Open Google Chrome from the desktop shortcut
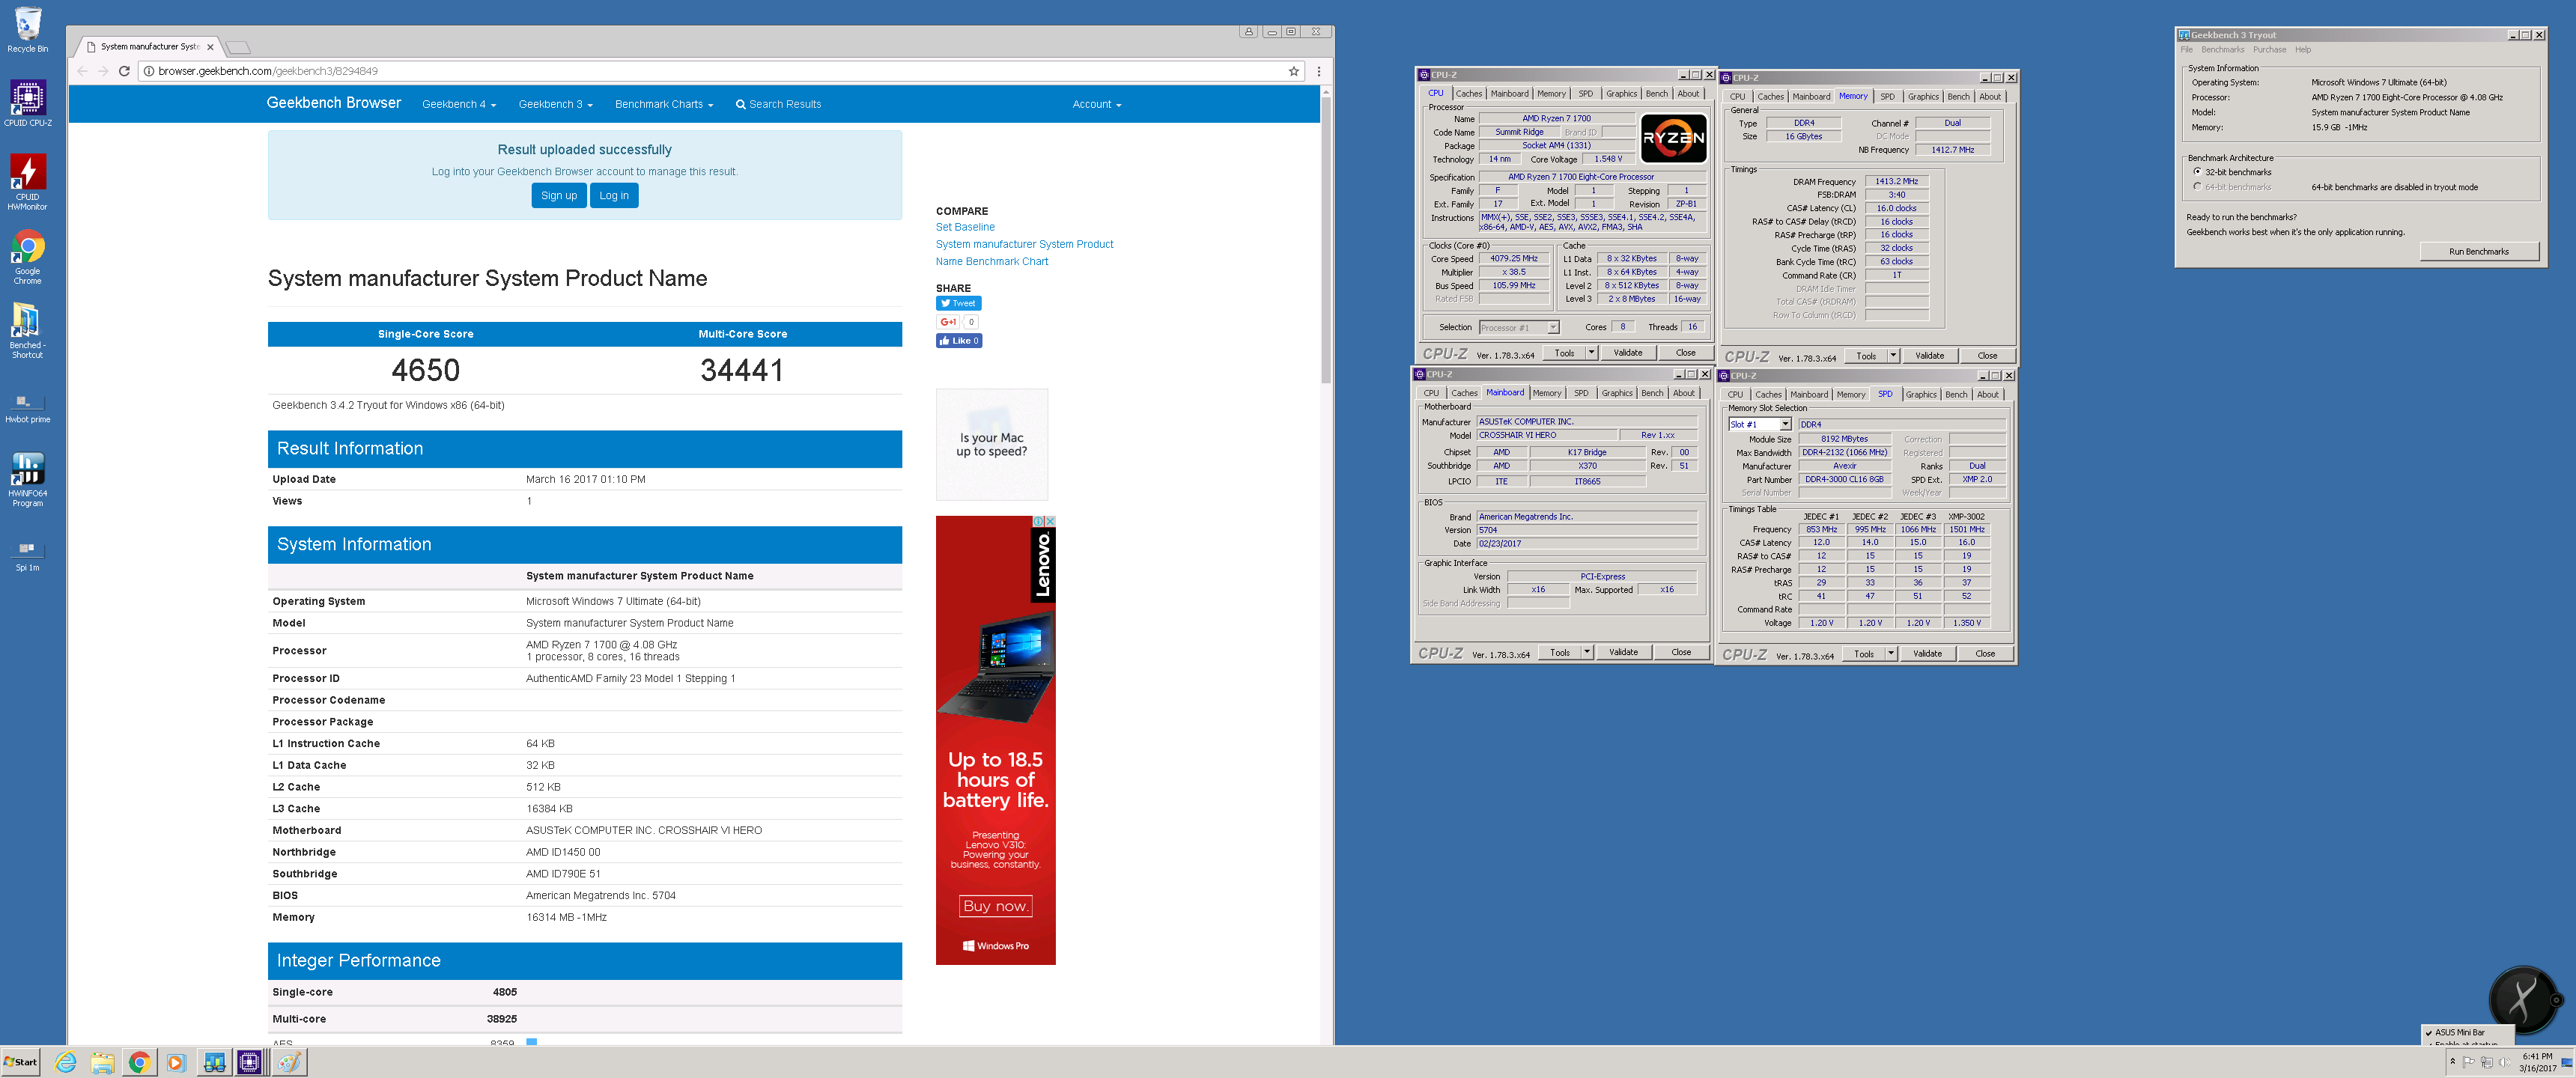 pyautogui.click(x=28, y=257)
